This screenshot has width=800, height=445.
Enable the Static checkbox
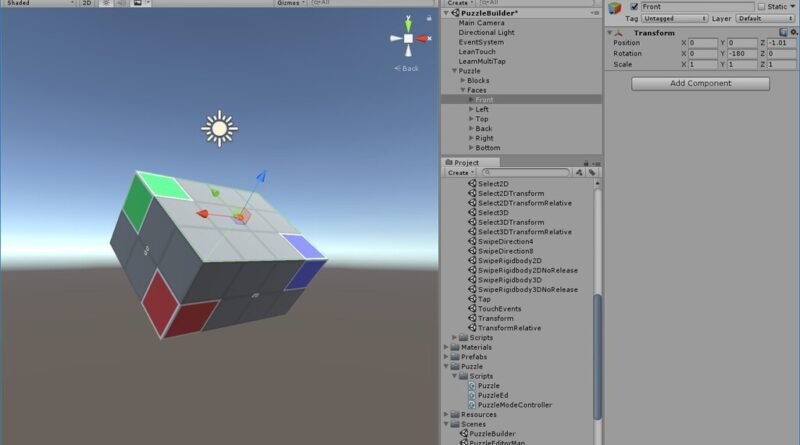[761, 7]
